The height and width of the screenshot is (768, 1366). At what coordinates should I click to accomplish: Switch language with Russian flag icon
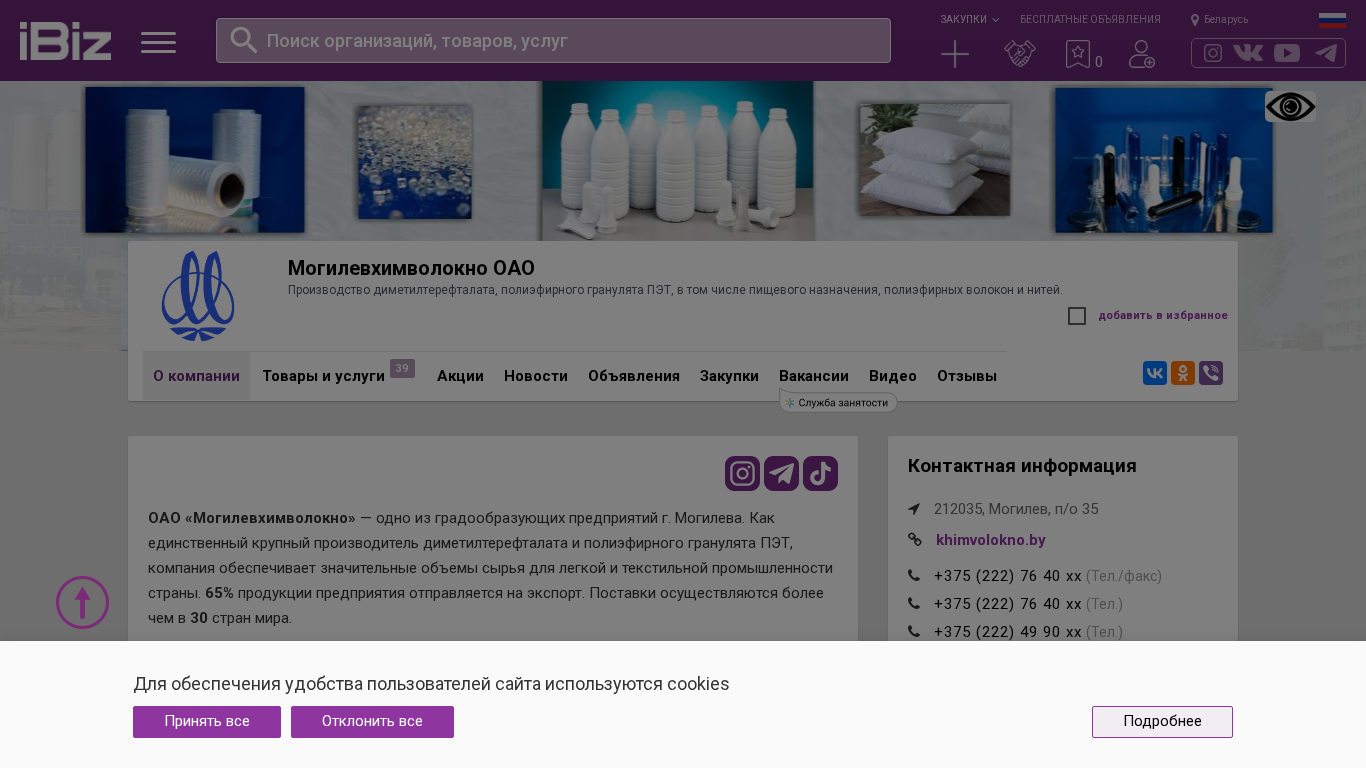tap(1332, 20)
